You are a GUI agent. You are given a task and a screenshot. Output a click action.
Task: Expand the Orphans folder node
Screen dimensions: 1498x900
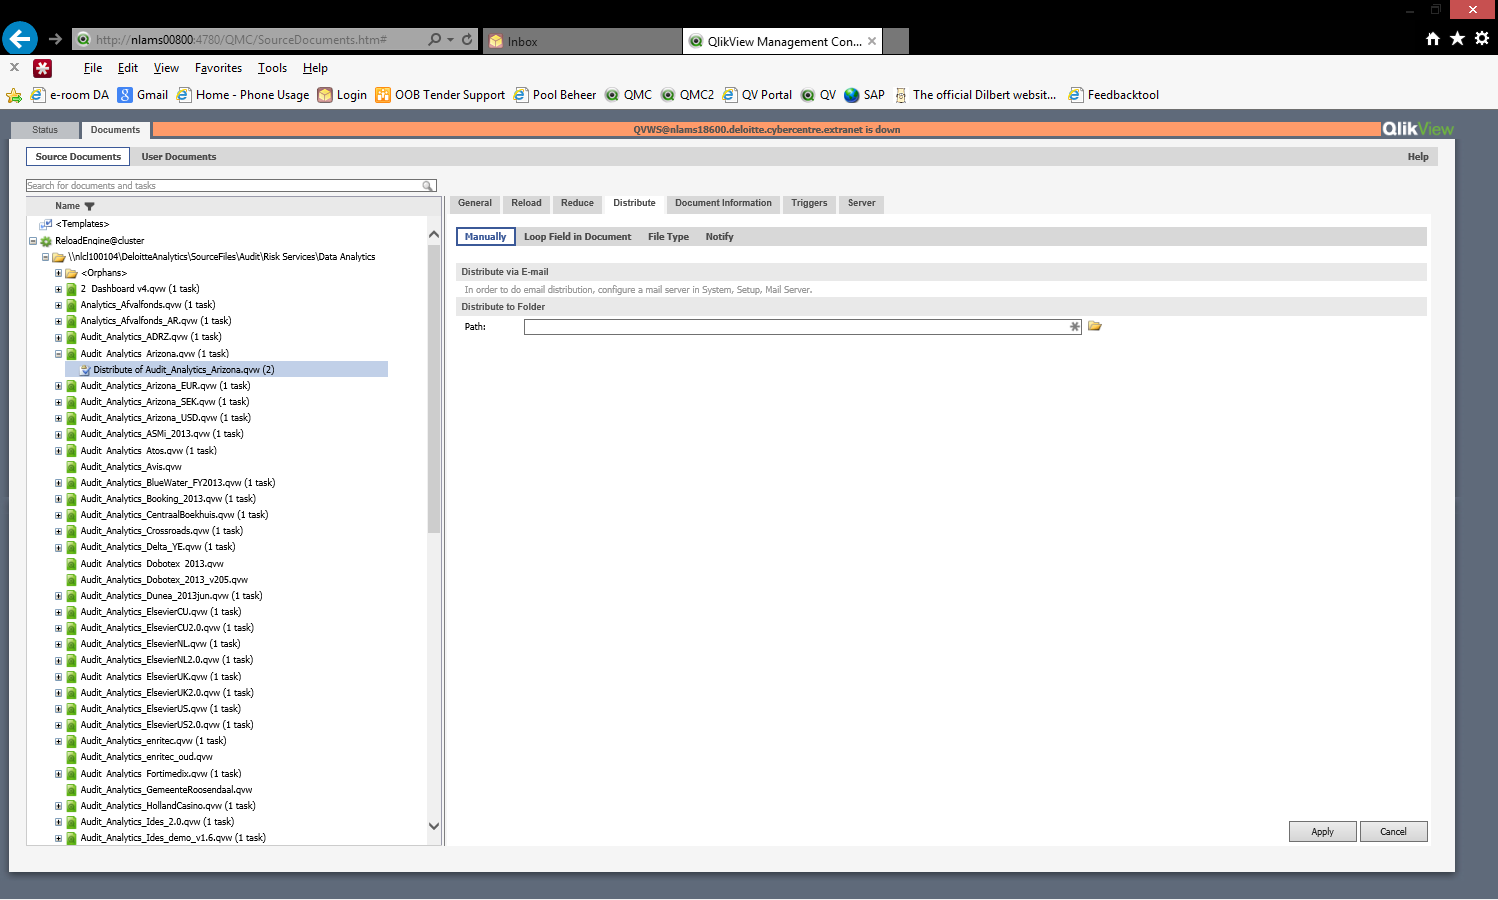click(x=58, y=273)
